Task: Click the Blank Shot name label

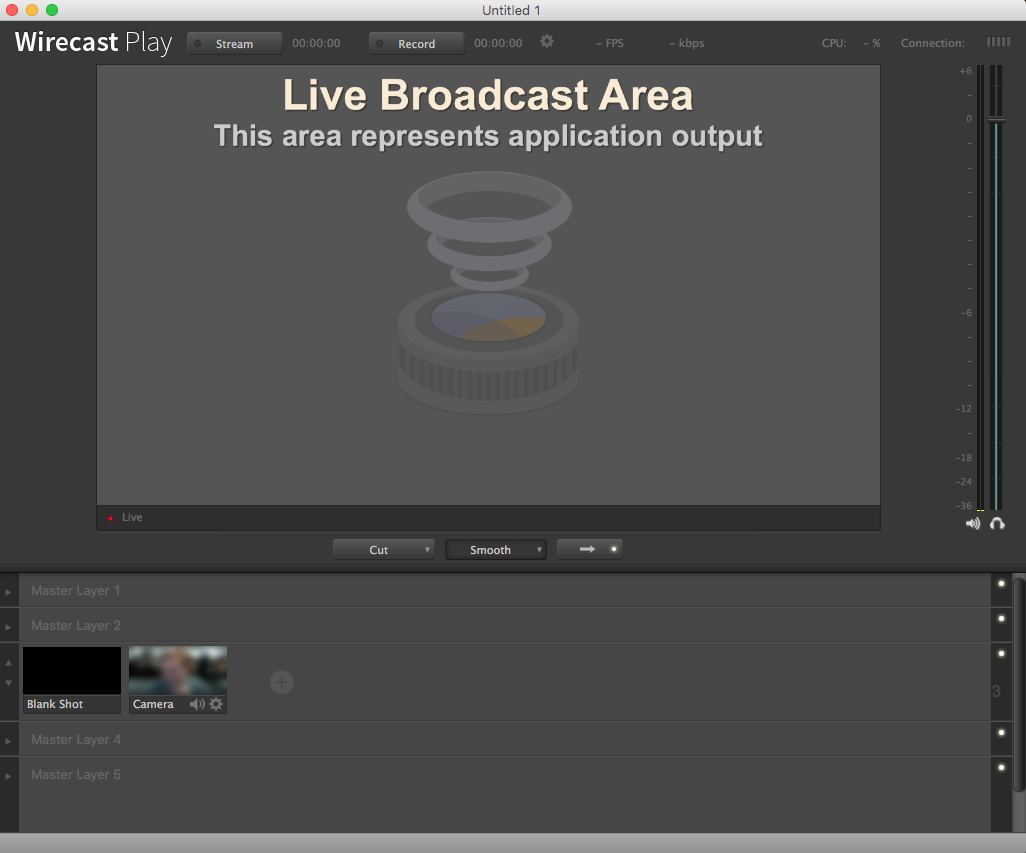Action: tap(55, 704)
